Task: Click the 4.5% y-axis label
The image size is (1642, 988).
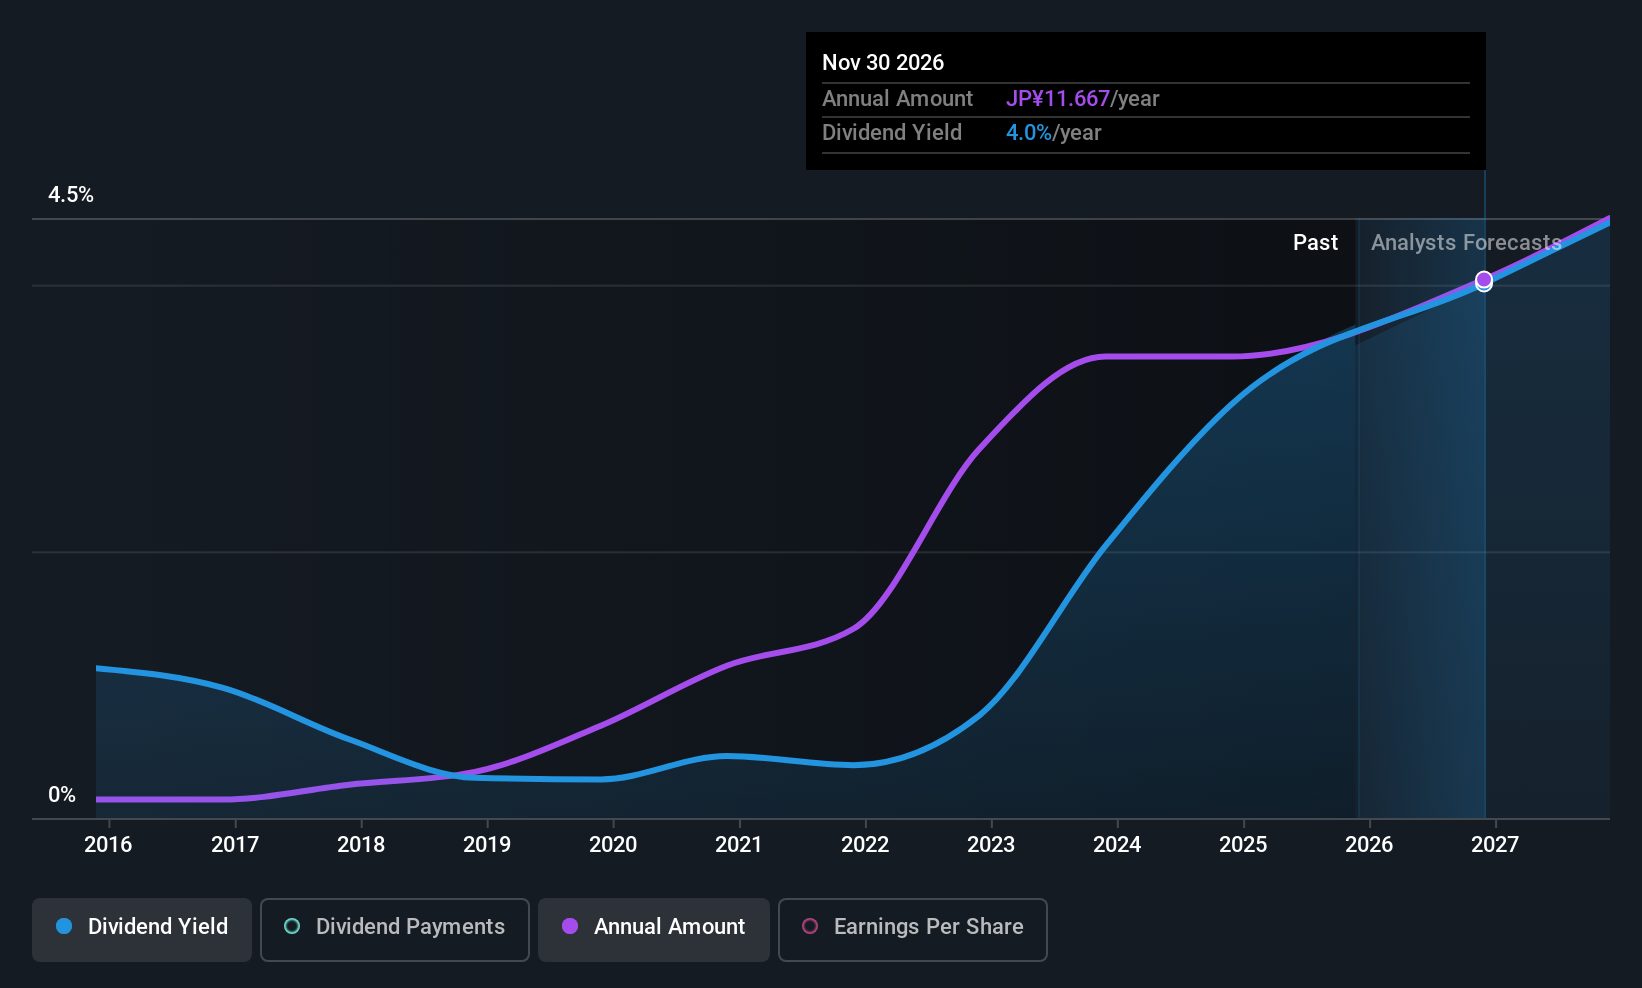Action: tap(71, 195)
